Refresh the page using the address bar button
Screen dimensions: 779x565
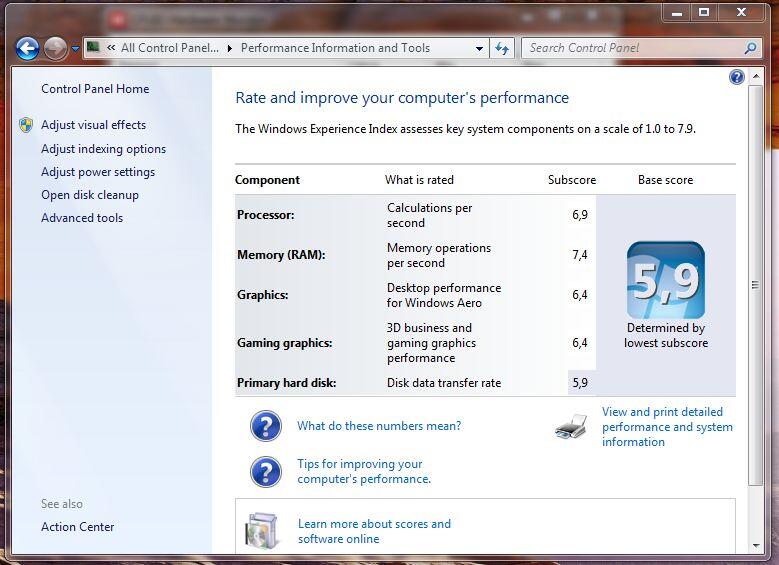[x=502, y=49]
